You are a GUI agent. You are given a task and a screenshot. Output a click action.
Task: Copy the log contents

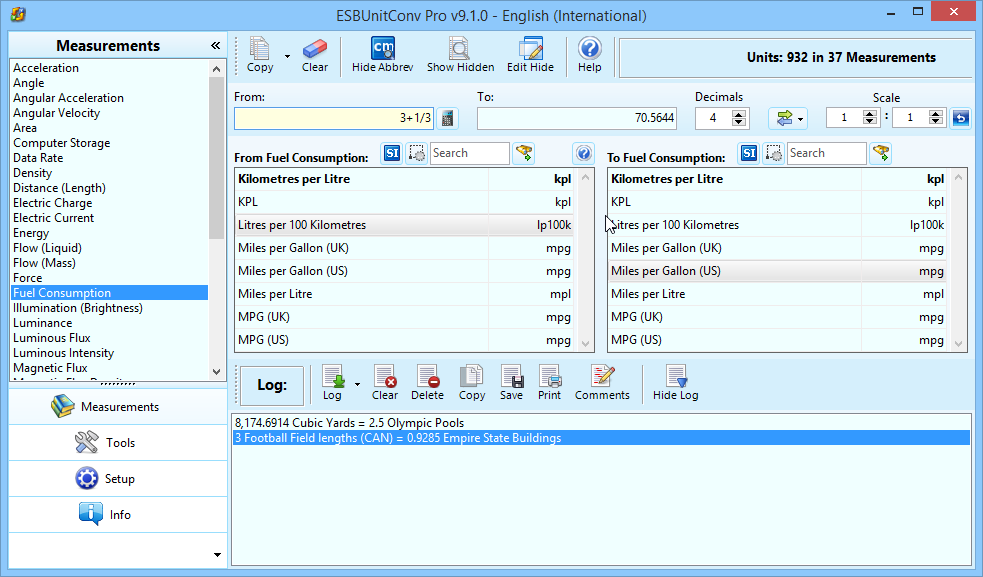point(471,383)
